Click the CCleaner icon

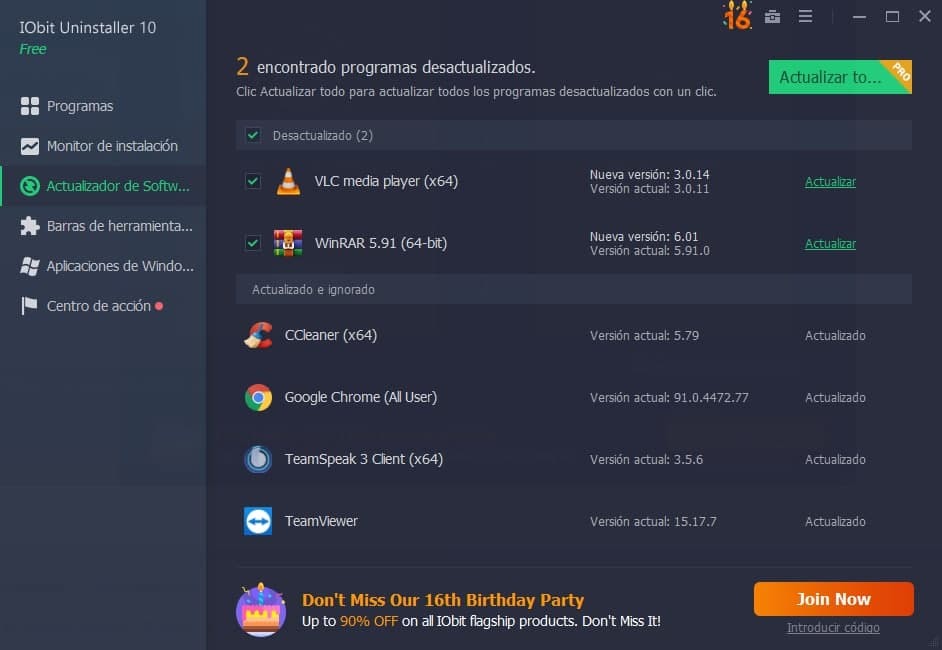point(258,335)
